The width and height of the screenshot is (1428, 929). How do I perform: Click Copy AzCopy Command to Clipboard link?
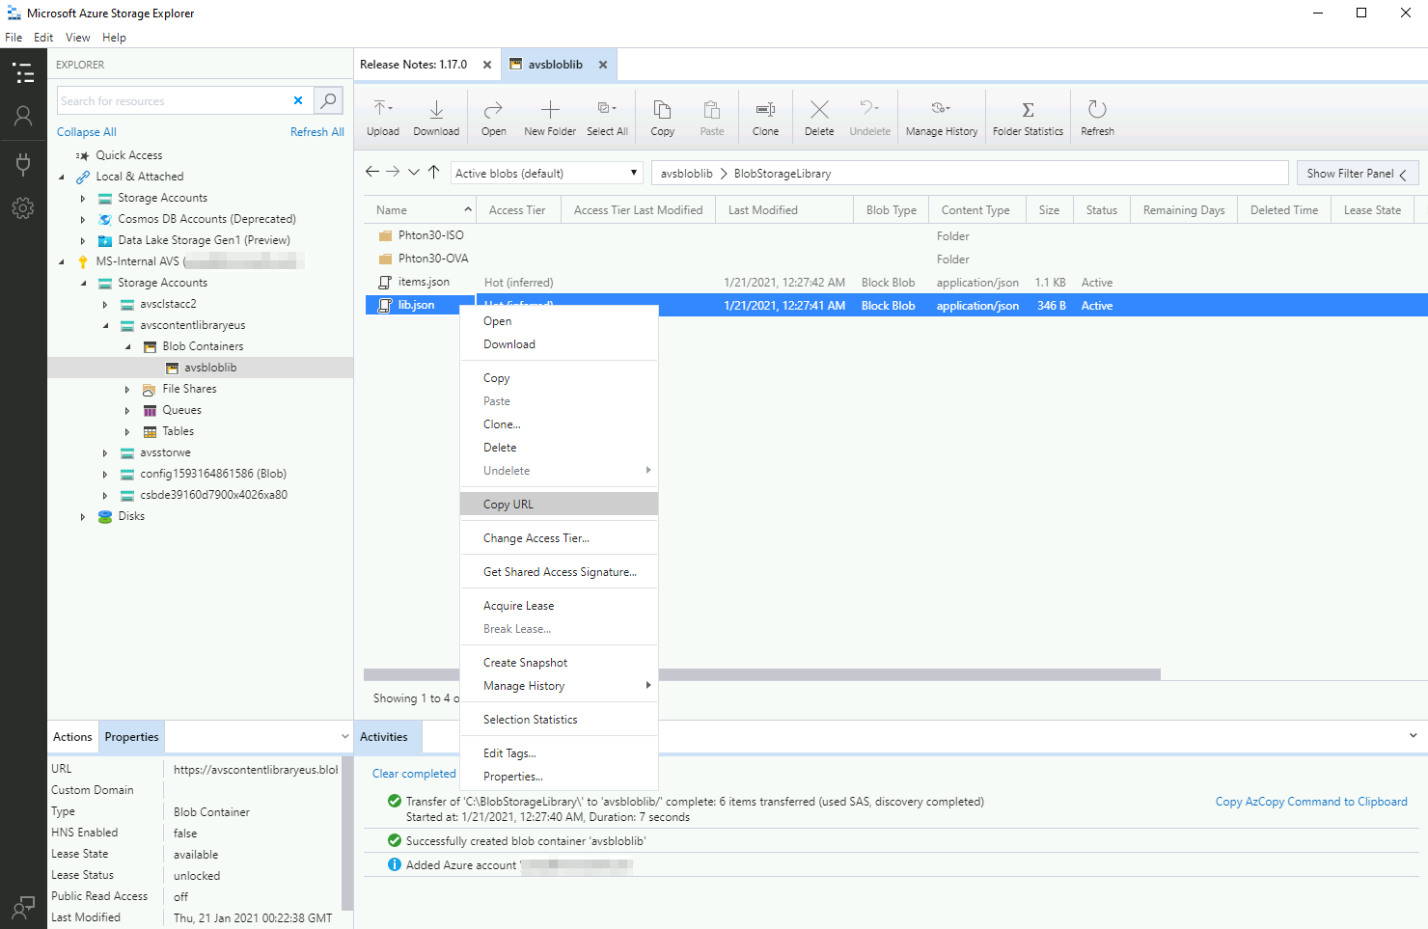1311,802
